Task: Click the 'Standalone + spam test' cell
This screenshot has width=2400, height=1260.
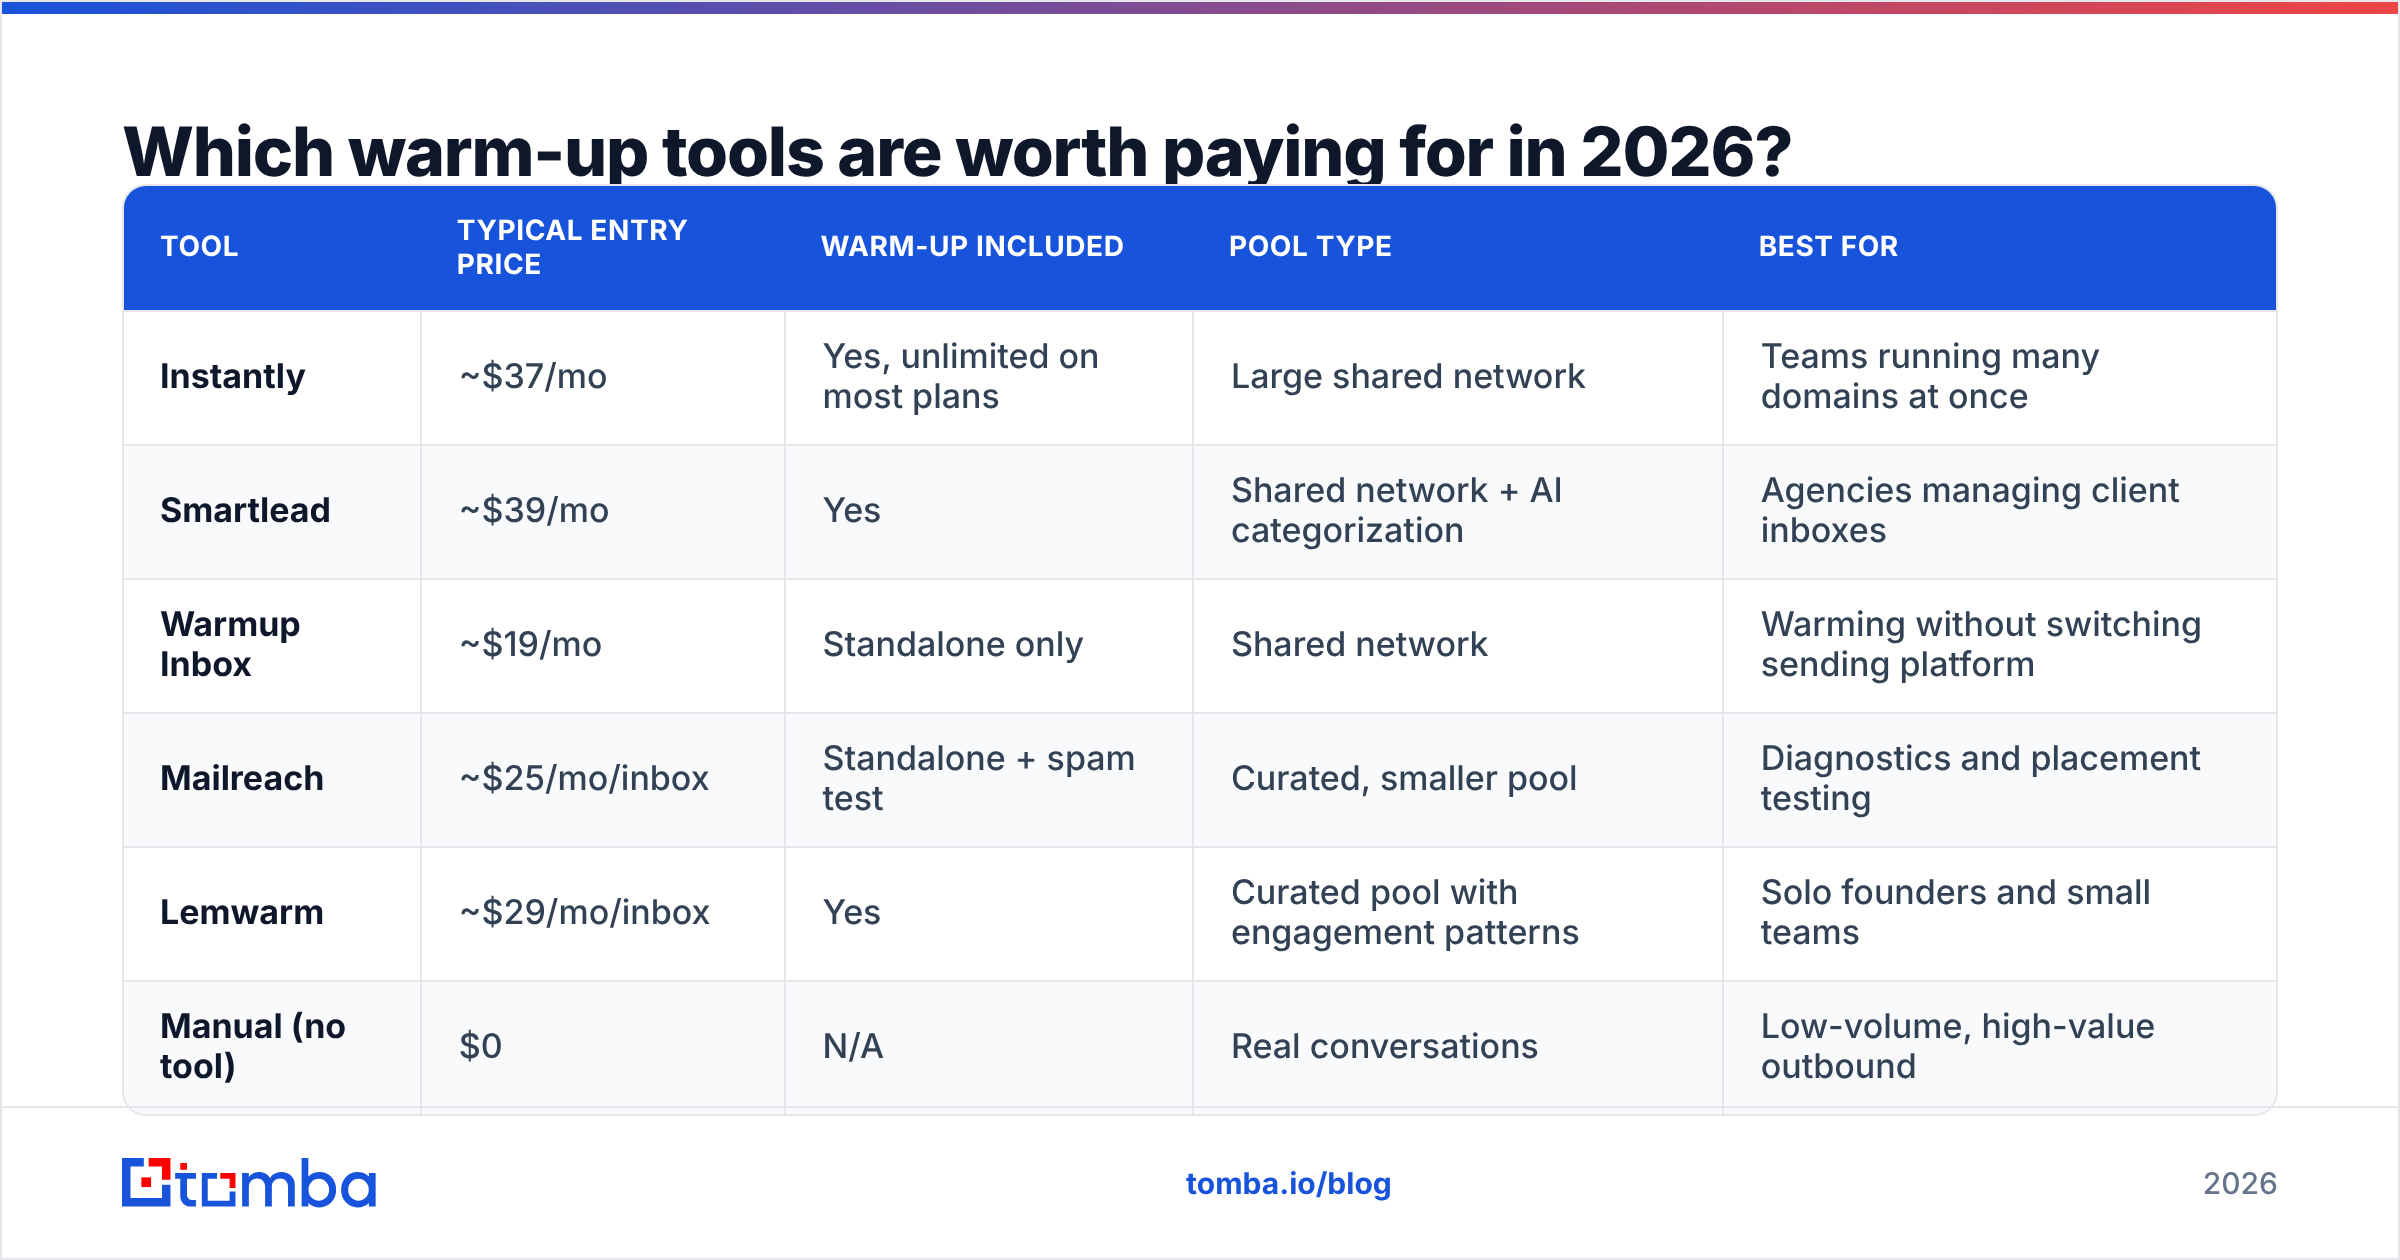Action: pyautogui.click(x=989, y=779)
